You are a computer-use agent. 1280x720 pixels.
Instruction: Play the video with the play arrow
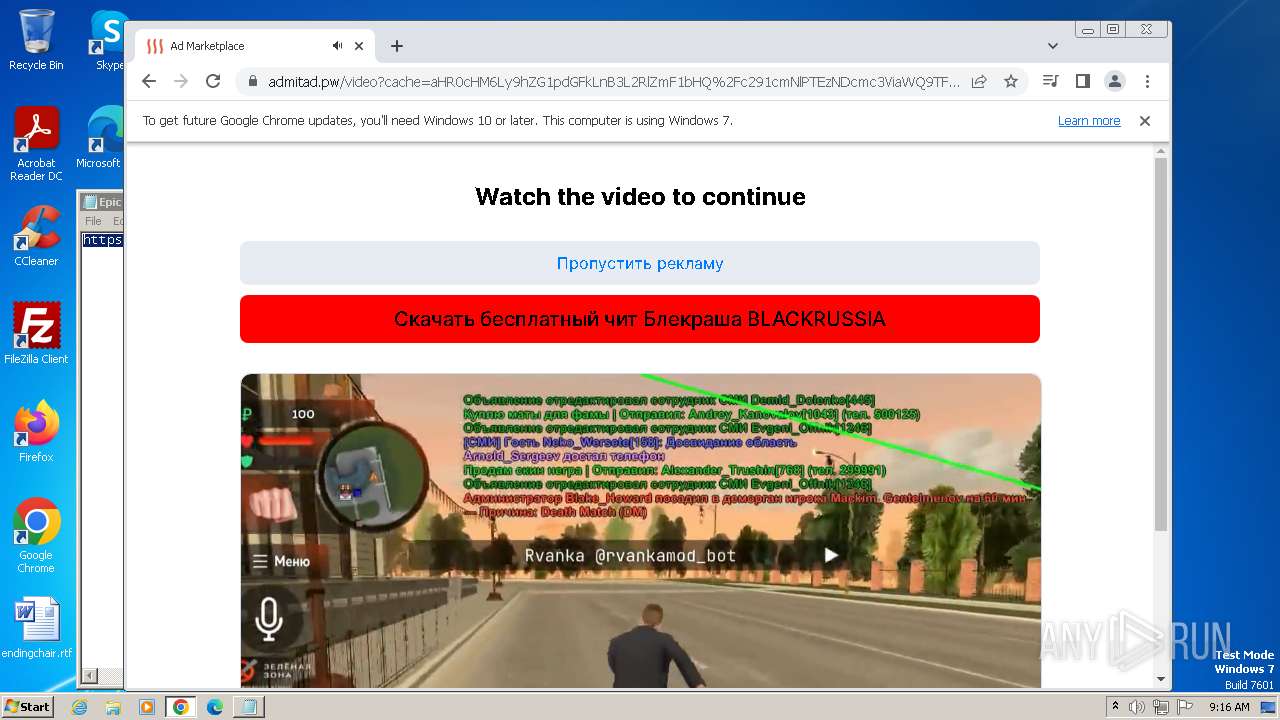[x=831, y=555]
